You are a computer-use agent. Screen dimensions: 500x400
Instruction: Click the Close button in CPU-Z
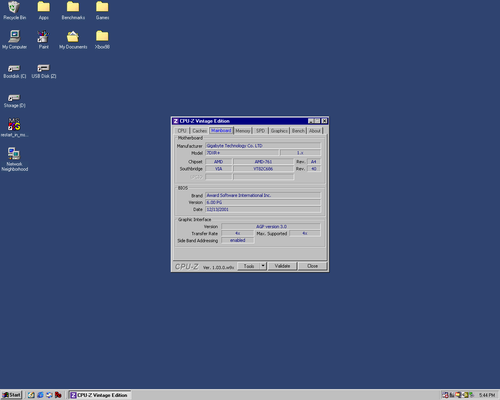click(x=312, y=266)
